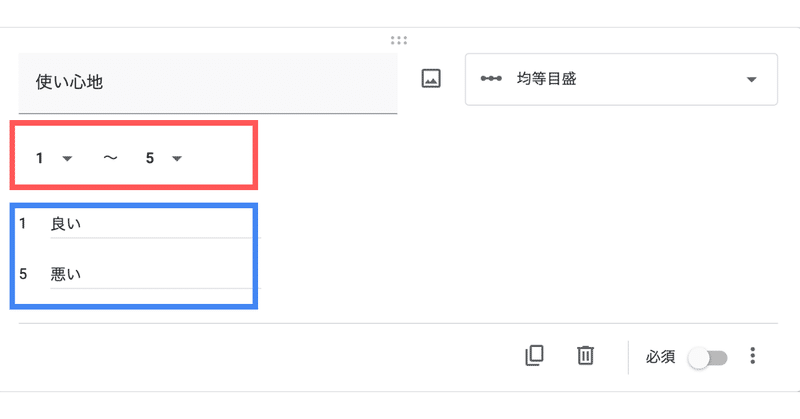Click the label field containing 悪い
This screenshot has width=800, height=419.
[x=155, y=275]
